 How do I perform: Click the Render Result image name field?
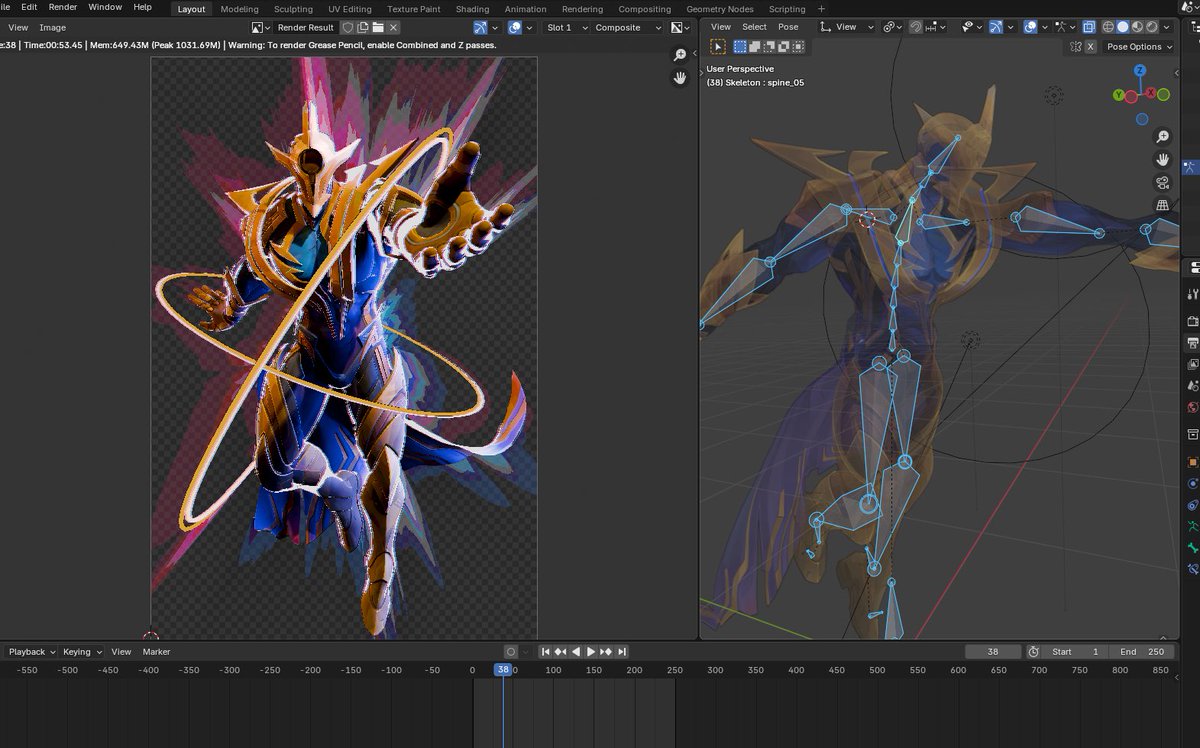point(306,28)
